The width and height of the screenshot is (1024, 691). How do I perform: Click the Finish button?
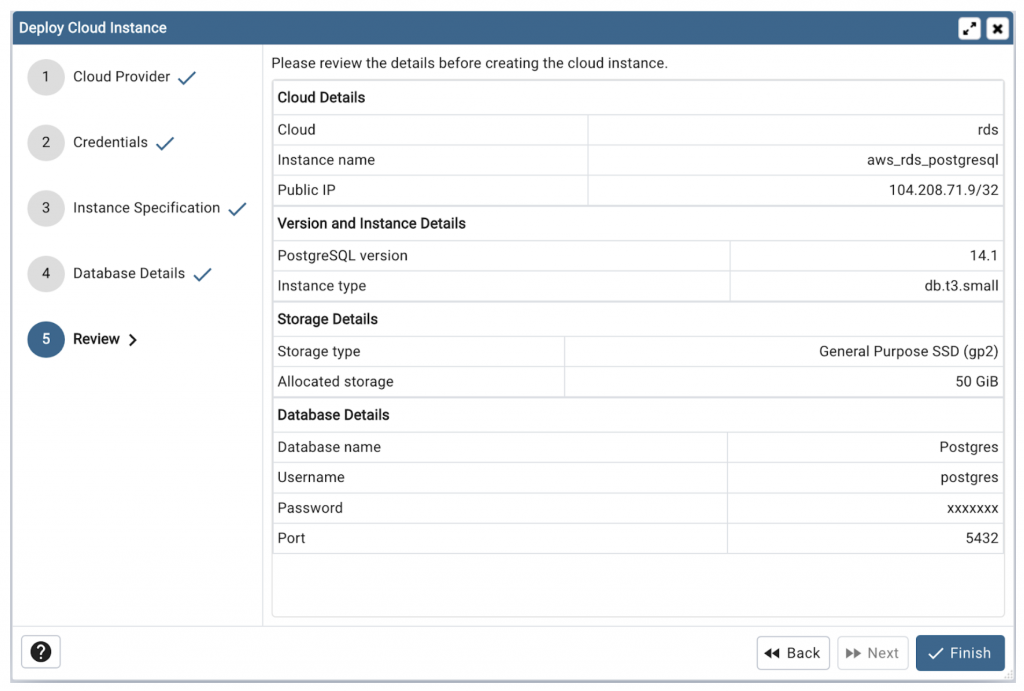click(960, 653)
